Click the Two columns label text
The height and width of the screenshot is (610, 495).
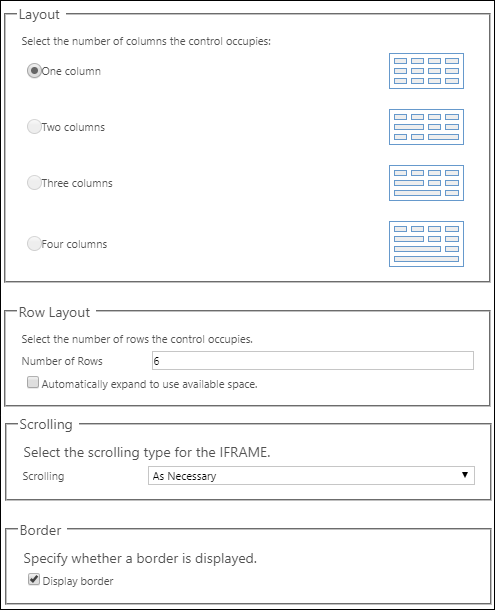tap(73, 127)
